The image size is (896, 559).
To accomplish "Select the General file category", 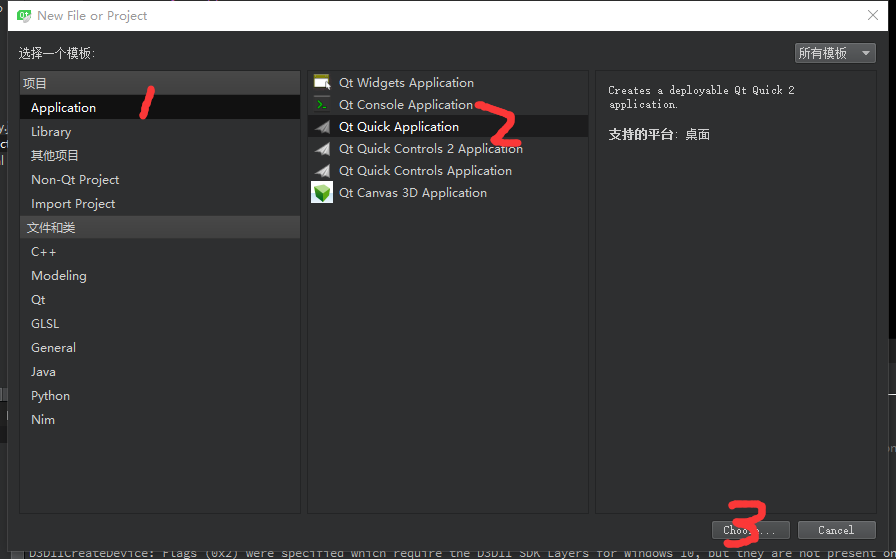I will coord(159,348).
